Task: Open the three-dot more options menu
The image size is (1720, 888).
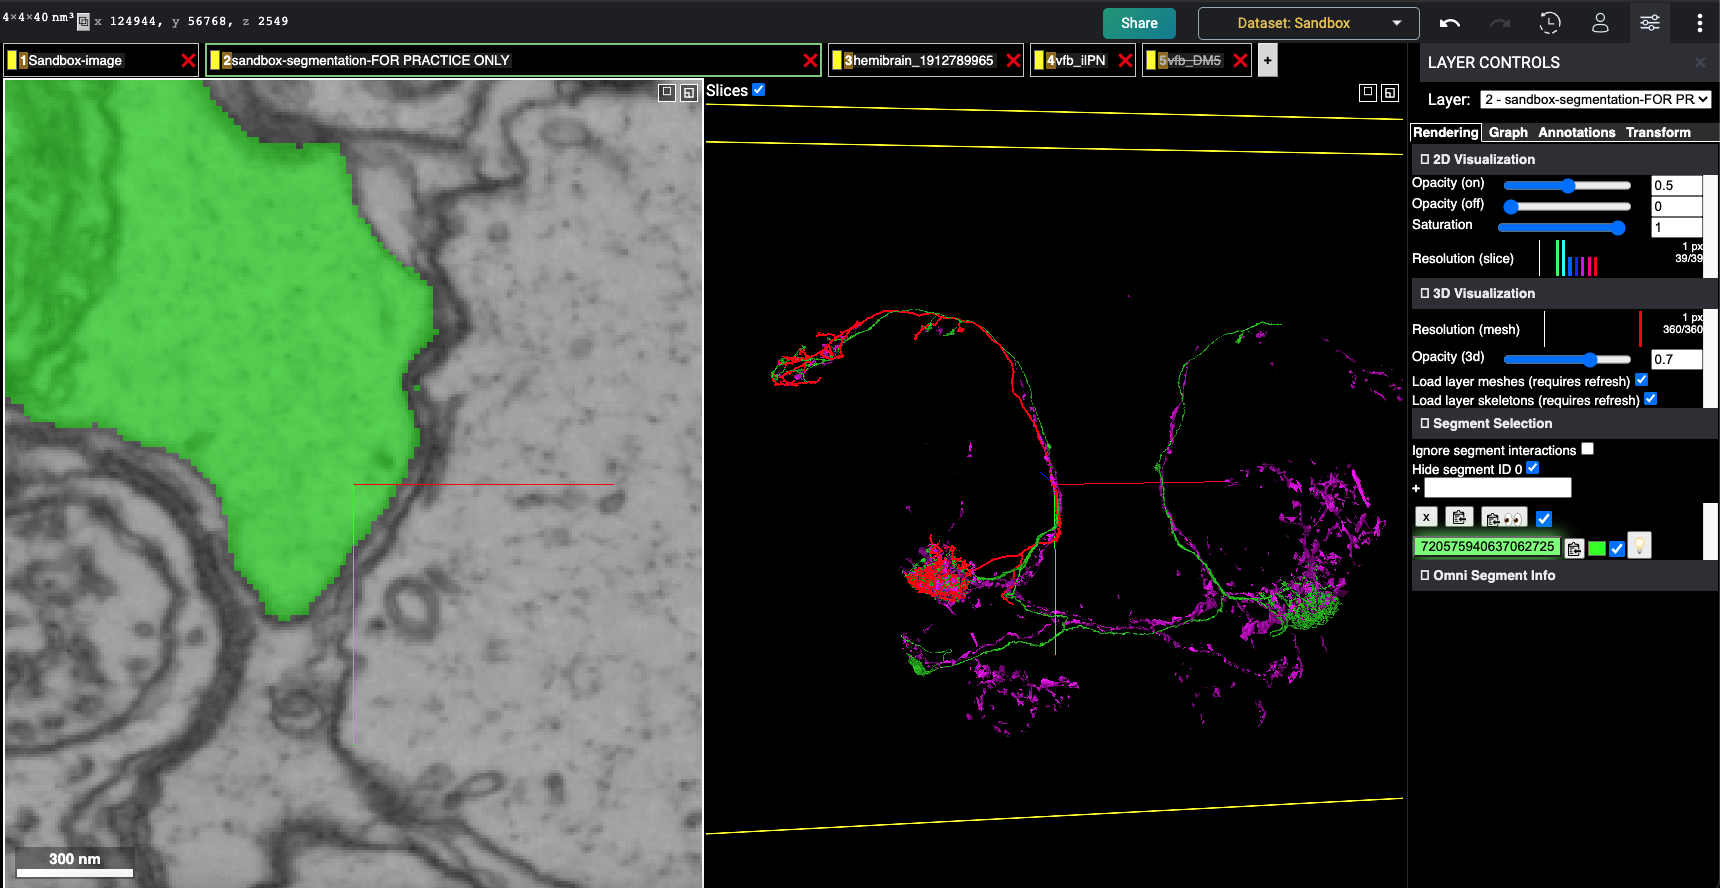Action: 1699,23
